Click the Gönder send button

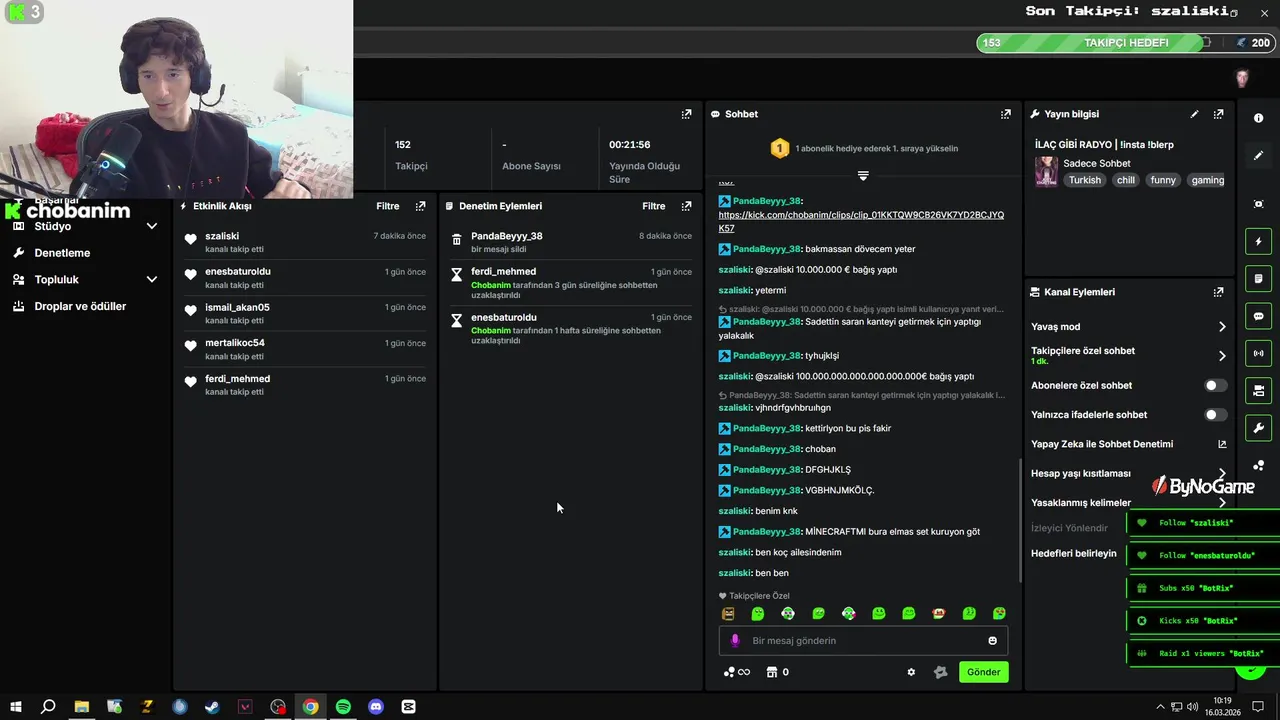pyautogui.click(x=983, y=672)
